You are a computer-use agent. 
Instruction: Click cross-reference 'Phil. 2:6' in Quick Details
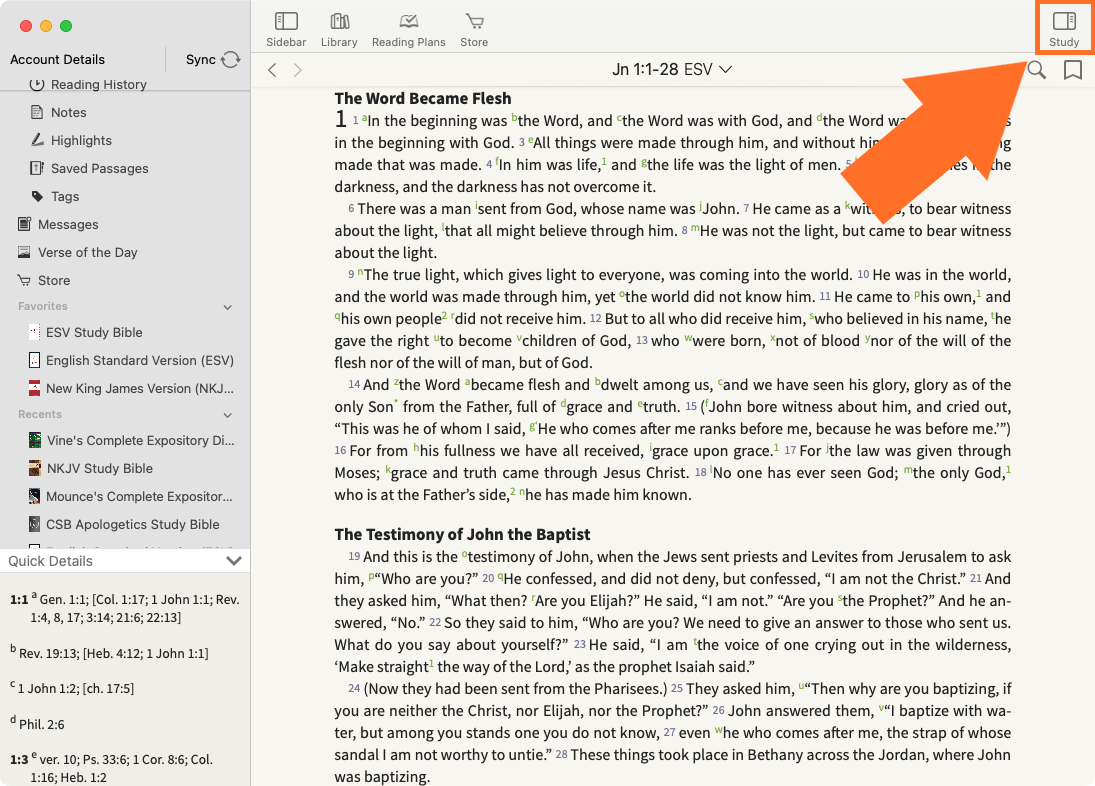[42, 725]
